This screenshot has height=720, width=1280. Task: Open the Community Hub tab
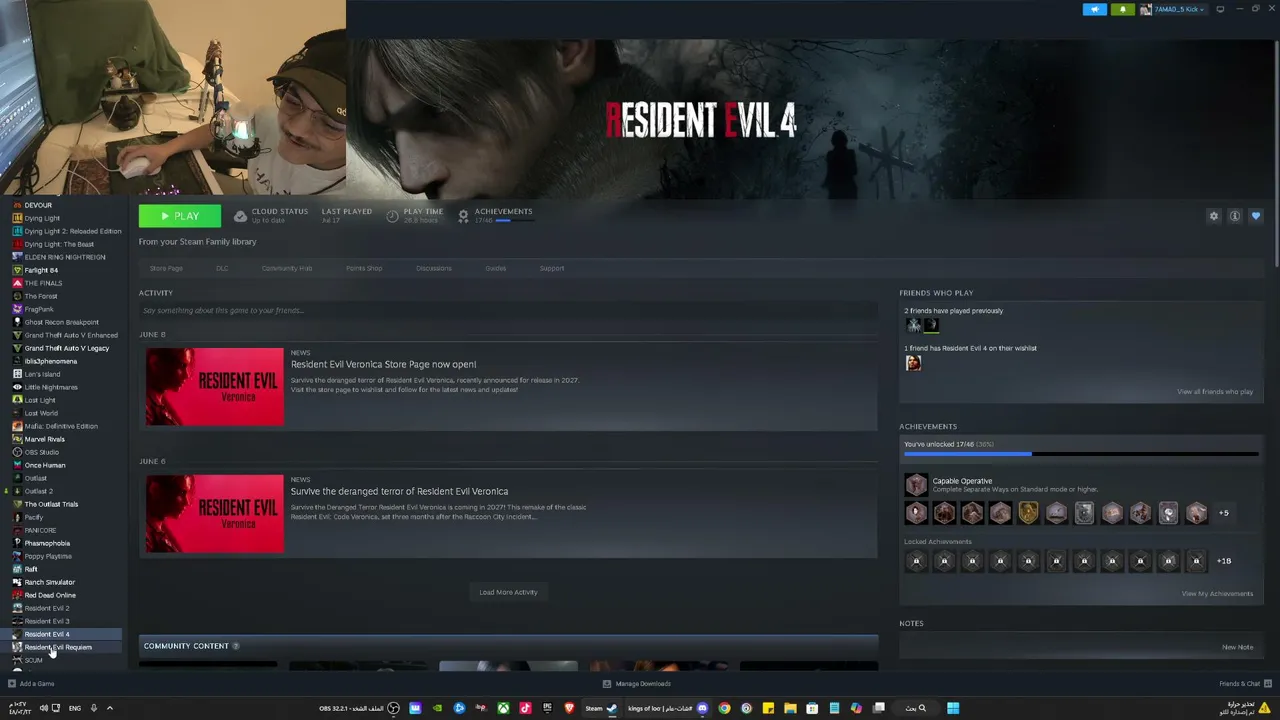287,268
